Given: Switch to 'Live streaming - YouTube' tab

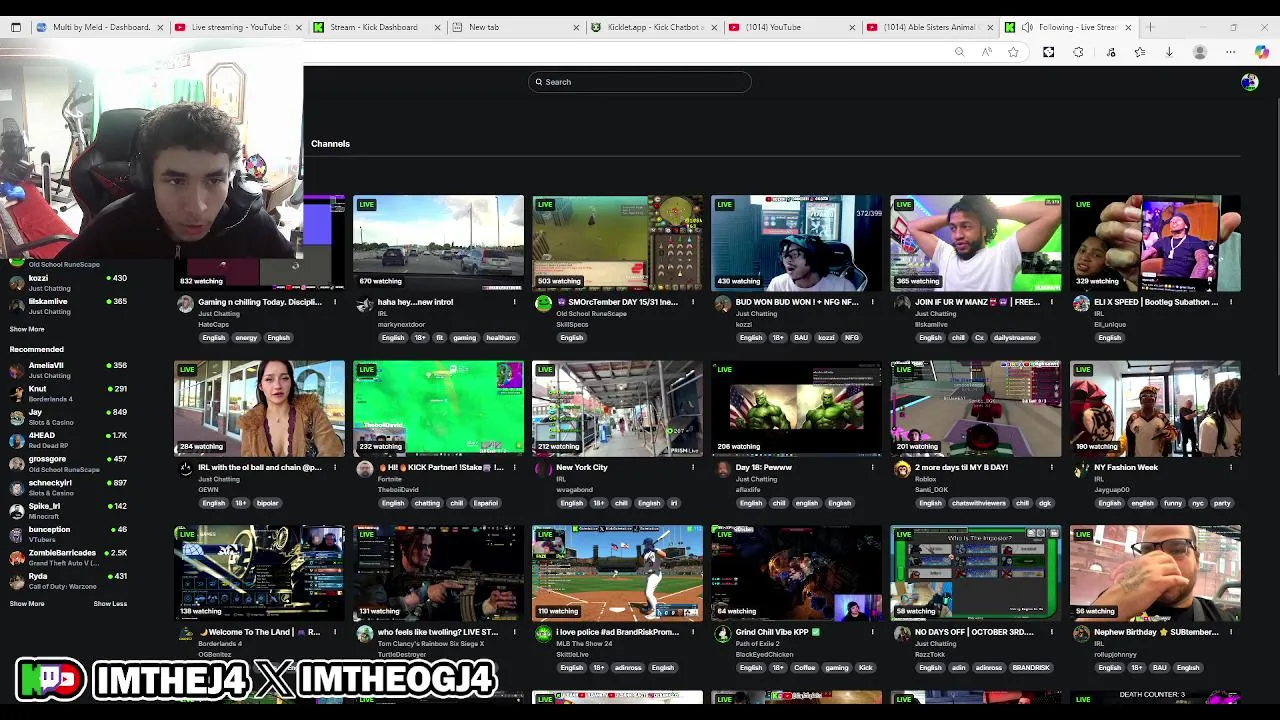Looking at the screenshot, I should point(237,27).
